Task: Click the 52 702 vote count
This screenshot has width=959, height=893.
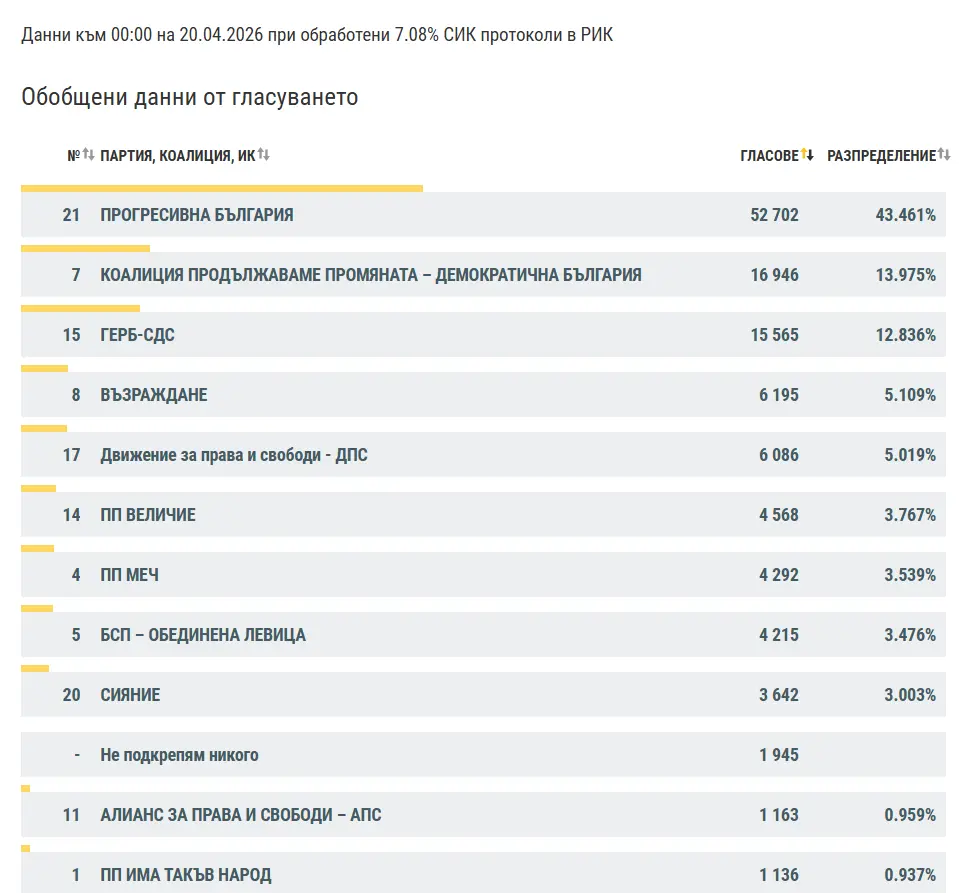Action: pos(774,215)
